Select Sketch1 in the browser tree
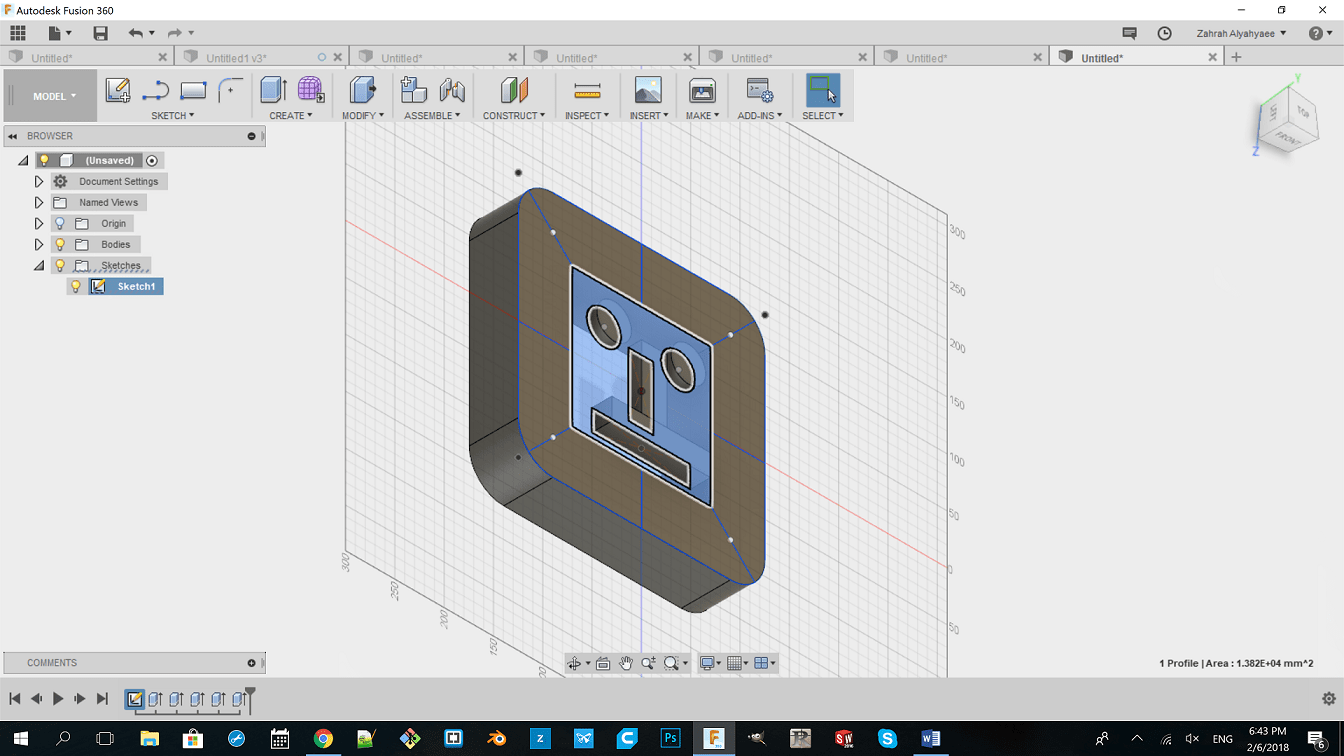This screenshot has height=756, width=1344. click(x=136, y=286)
